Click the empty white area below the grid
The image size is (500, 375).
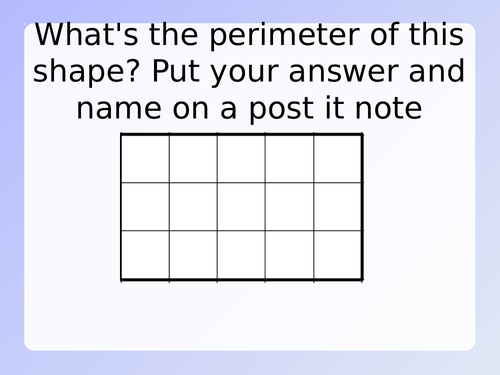click(x=249, y=315)
